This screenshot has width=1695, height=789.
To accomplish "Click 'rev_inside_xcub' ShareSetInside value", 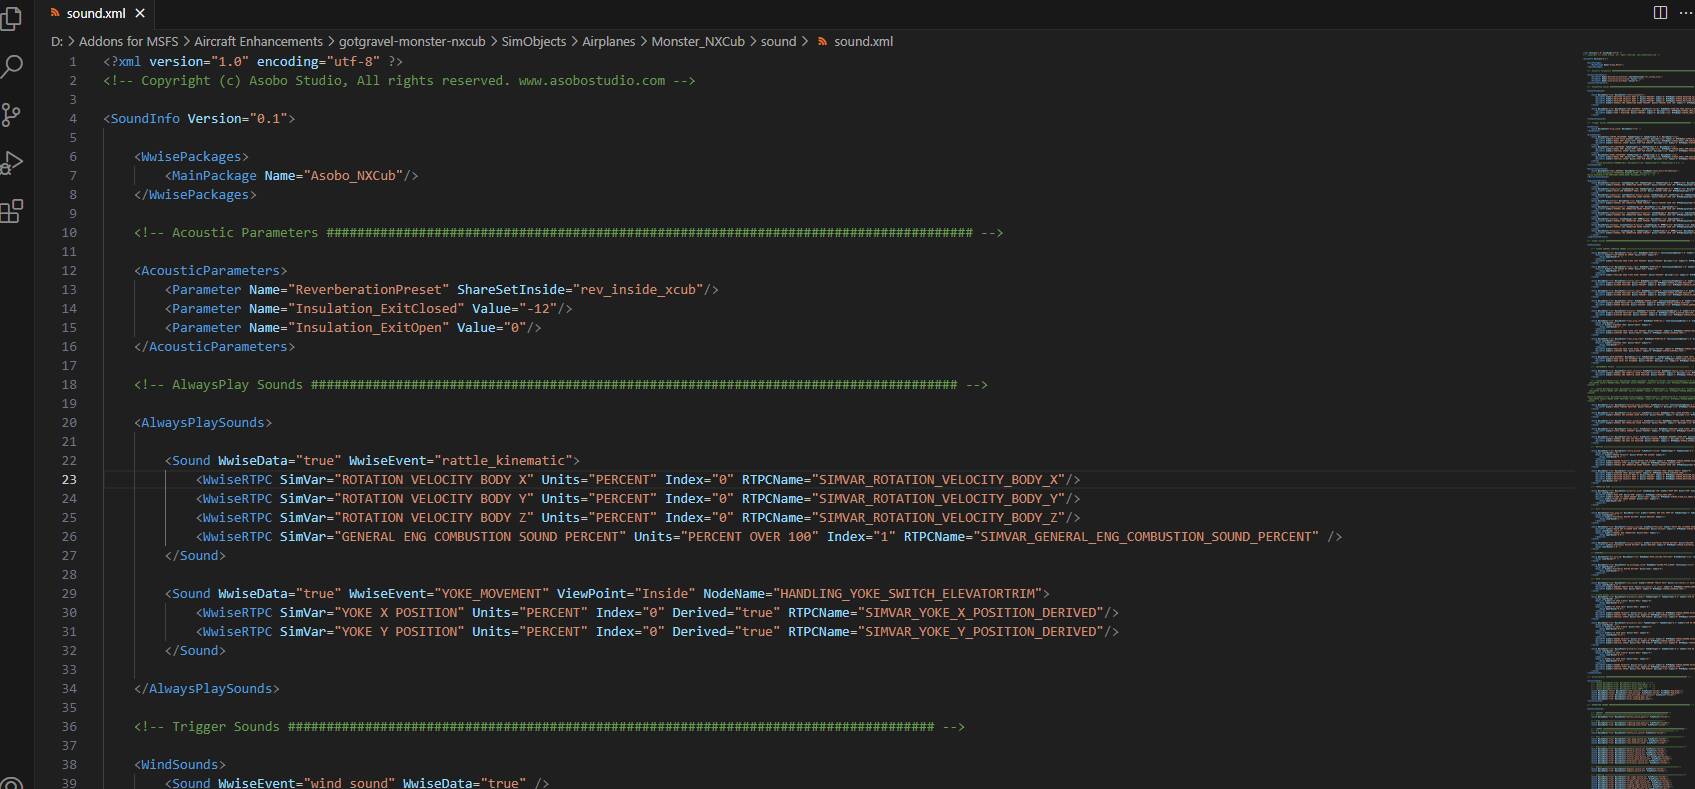I will [638, 289].
